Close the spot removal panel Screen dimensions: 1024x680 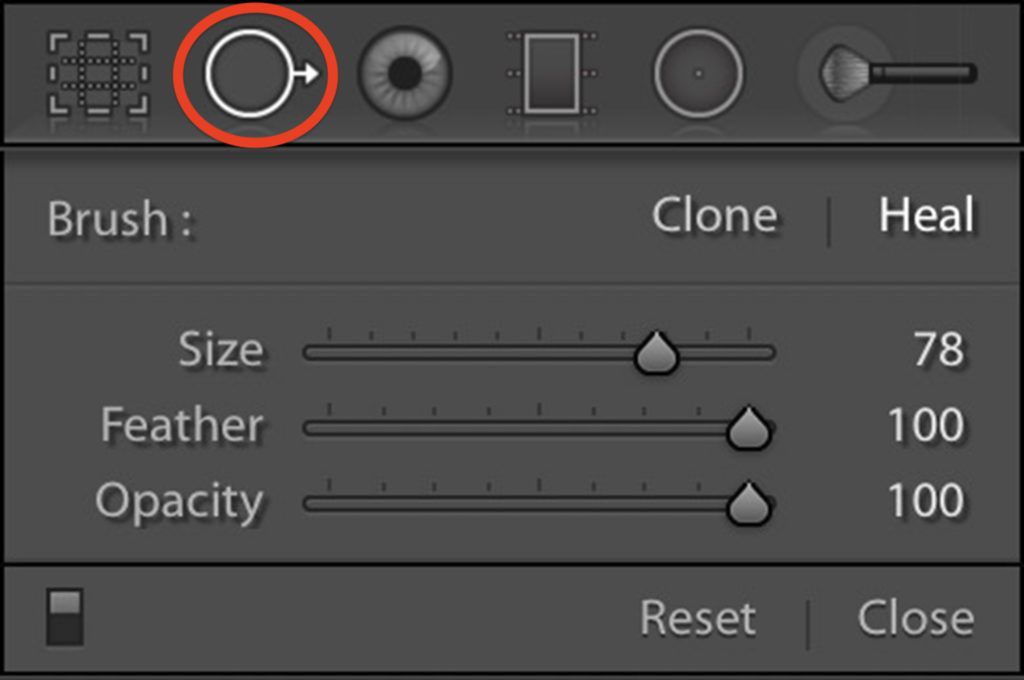click(x=915, y=619)
